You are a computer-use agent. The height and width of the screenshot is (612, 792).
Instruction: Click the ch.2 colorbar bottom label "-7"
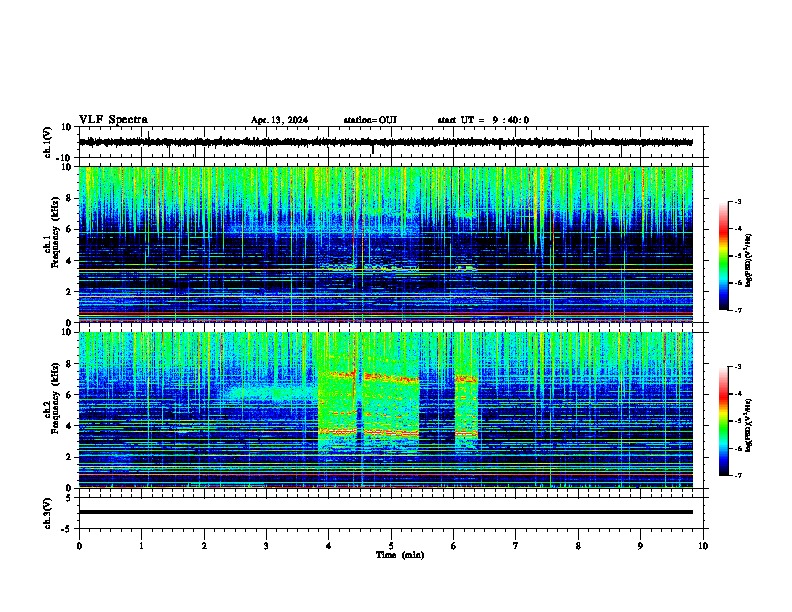737,475
